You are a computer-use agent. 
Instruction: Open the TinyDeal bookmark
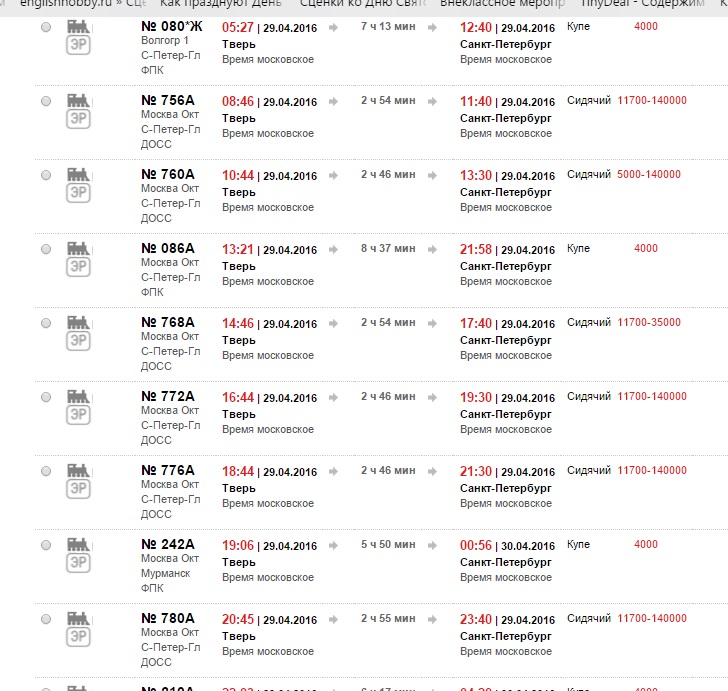pos(648,5)
